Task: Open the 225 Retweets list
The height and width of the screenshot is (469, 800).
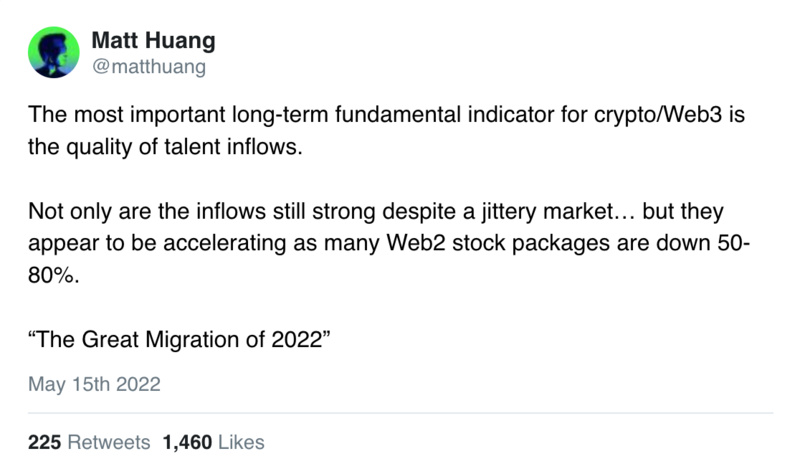Action: [89, 441]
